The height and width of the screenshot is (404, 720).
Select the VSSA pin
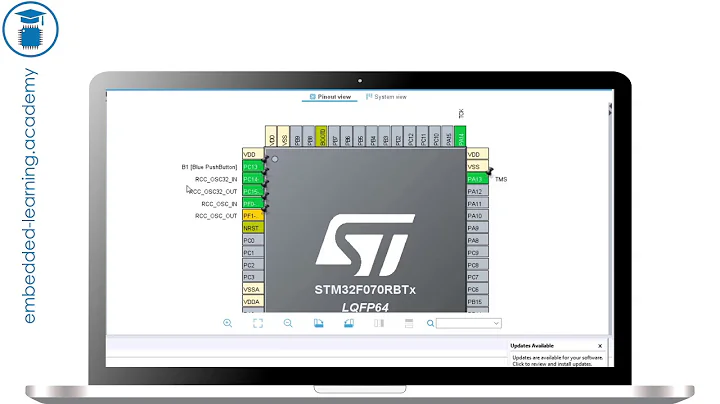[x=253, y=289]
